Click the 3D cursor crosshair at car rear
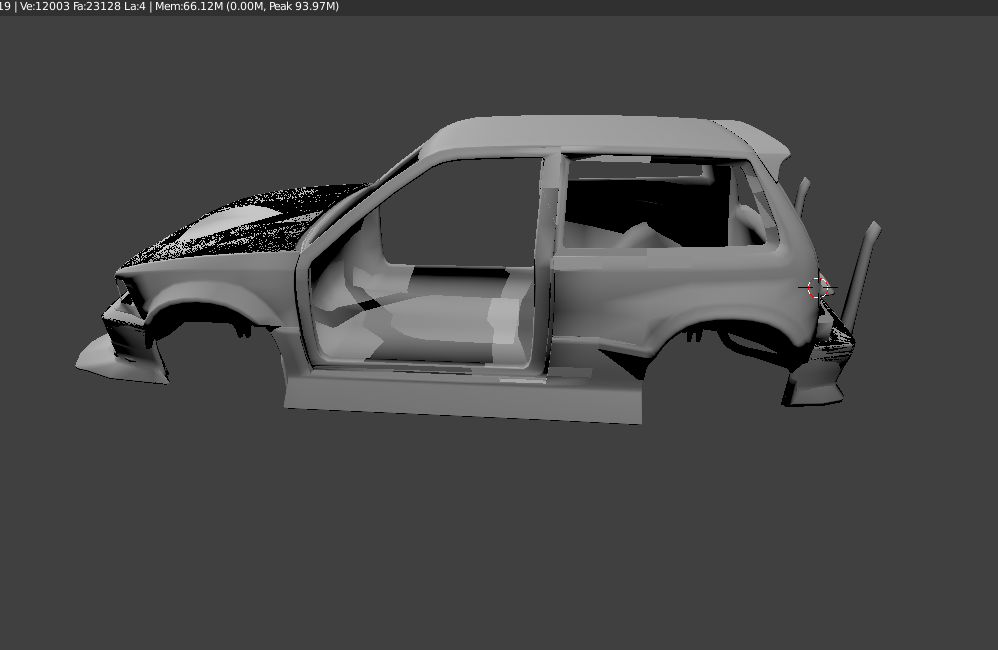Viewport: 998px width, 650px height. pos(818,288)
